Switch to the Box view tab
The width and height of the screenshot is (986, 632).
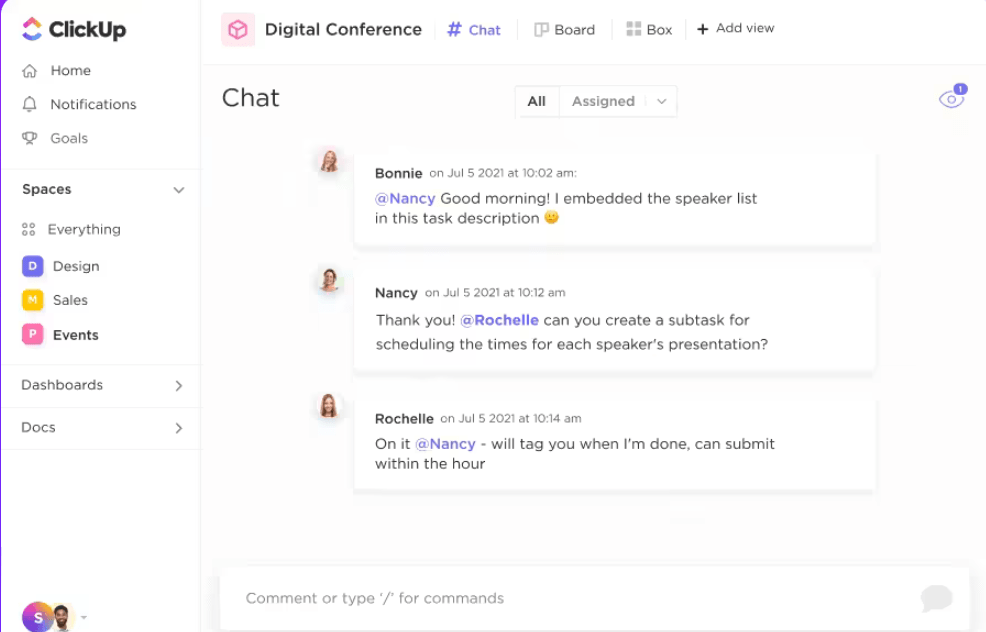coord(650,30)
